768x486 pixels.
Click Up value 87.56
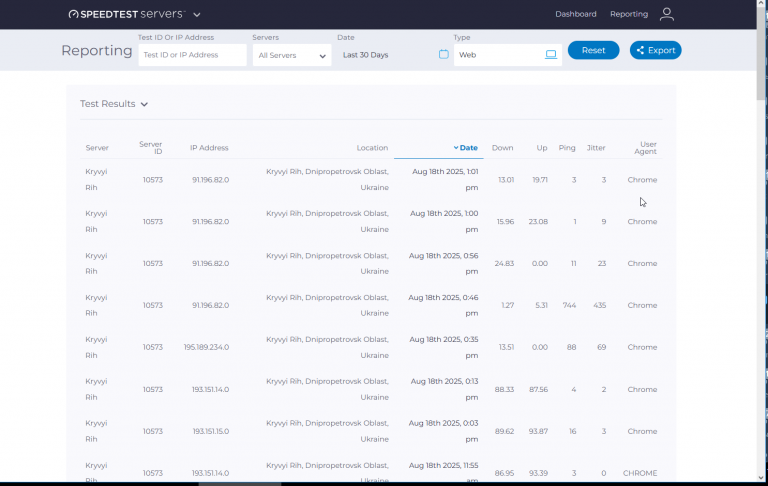[x=538, y=389]
